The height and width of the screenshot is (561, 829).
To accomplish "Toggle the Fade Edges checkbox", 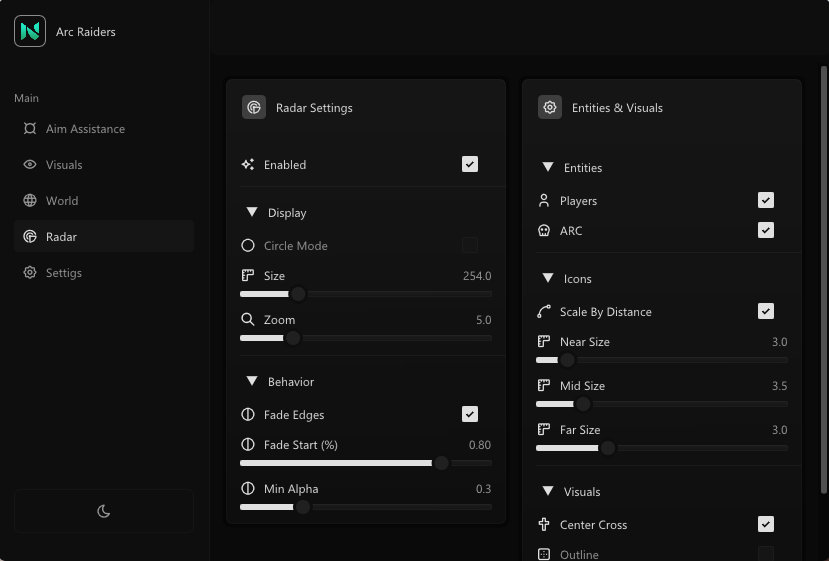I will (x=469, y=414).
